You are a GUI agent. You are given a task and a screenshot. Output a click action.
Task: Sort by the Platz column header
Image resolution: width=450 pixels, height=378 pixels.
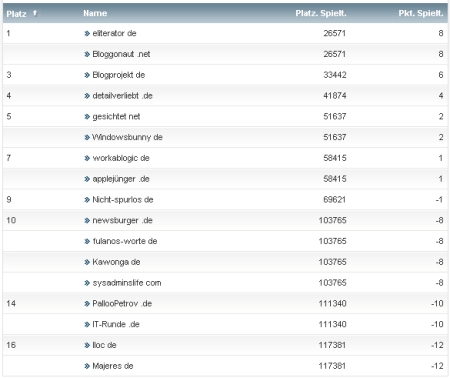[x=16, y=14]
